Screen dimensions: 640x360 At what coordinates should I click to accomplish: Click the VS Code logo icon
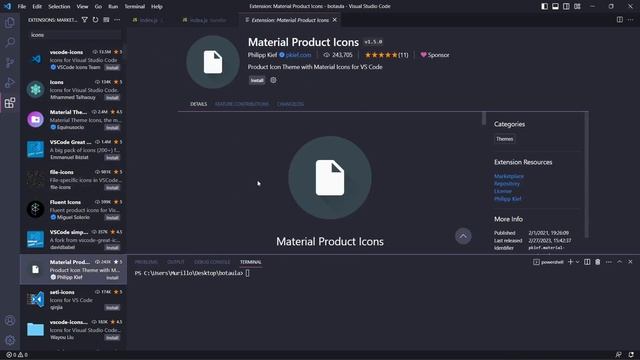click(7, 6)
